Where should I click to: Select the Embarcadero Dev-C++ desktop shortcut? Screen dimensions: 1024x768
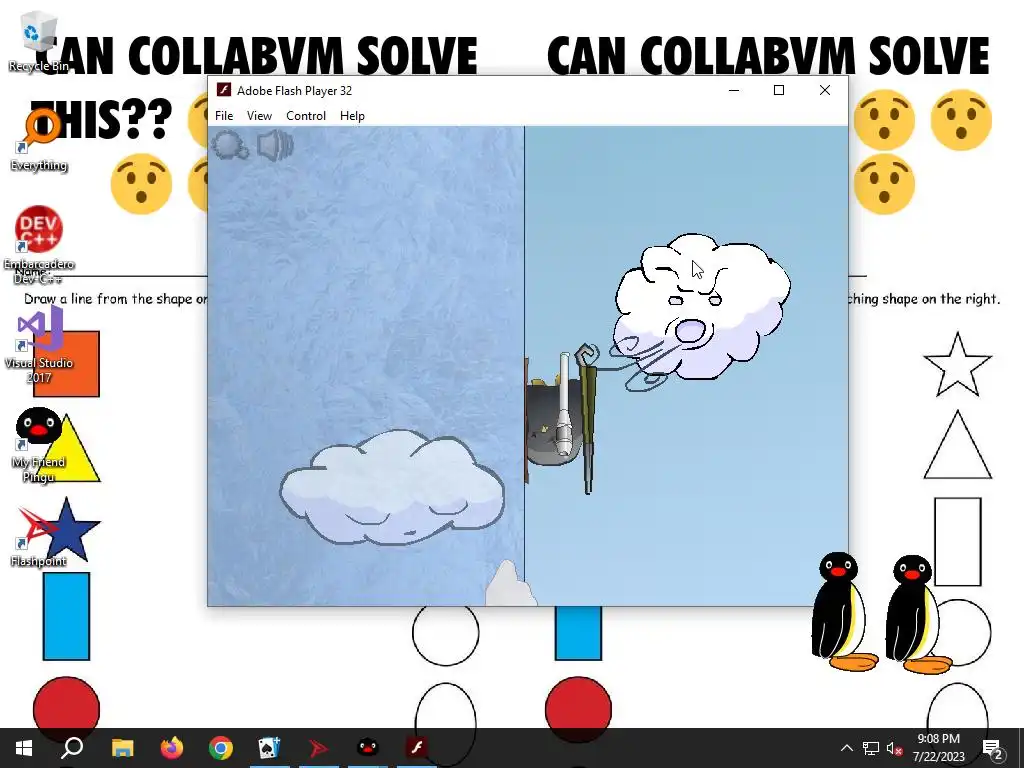[x=39, y=245]
